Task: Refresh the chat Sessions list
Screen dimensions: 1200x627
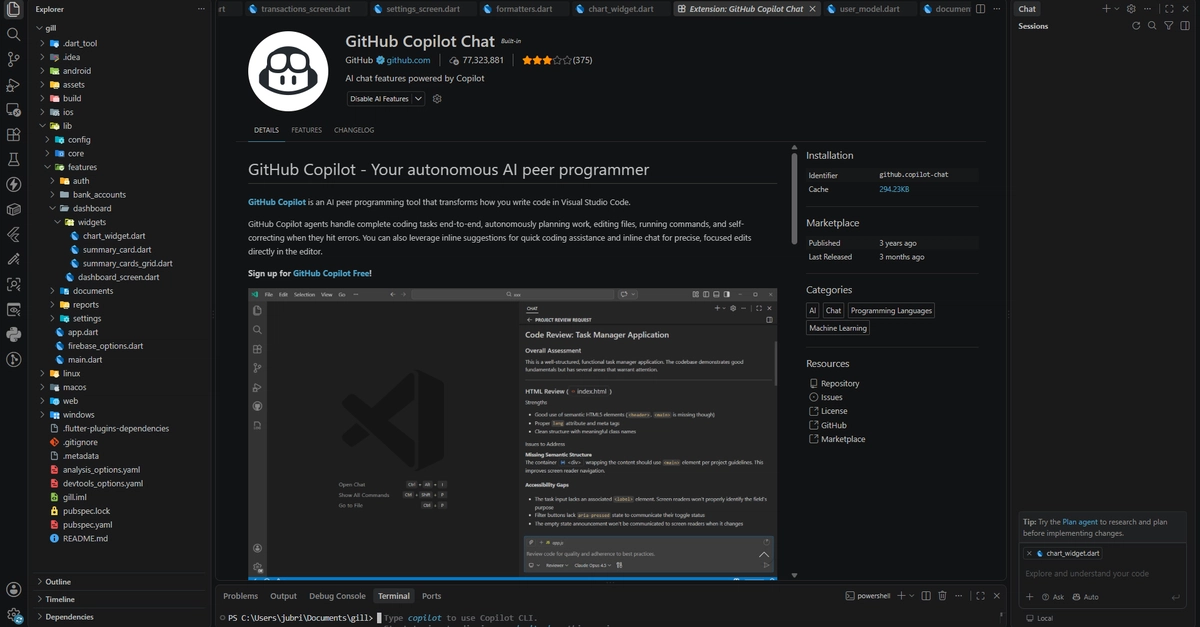Action: pyautogui.click(x=1136, y=26)
